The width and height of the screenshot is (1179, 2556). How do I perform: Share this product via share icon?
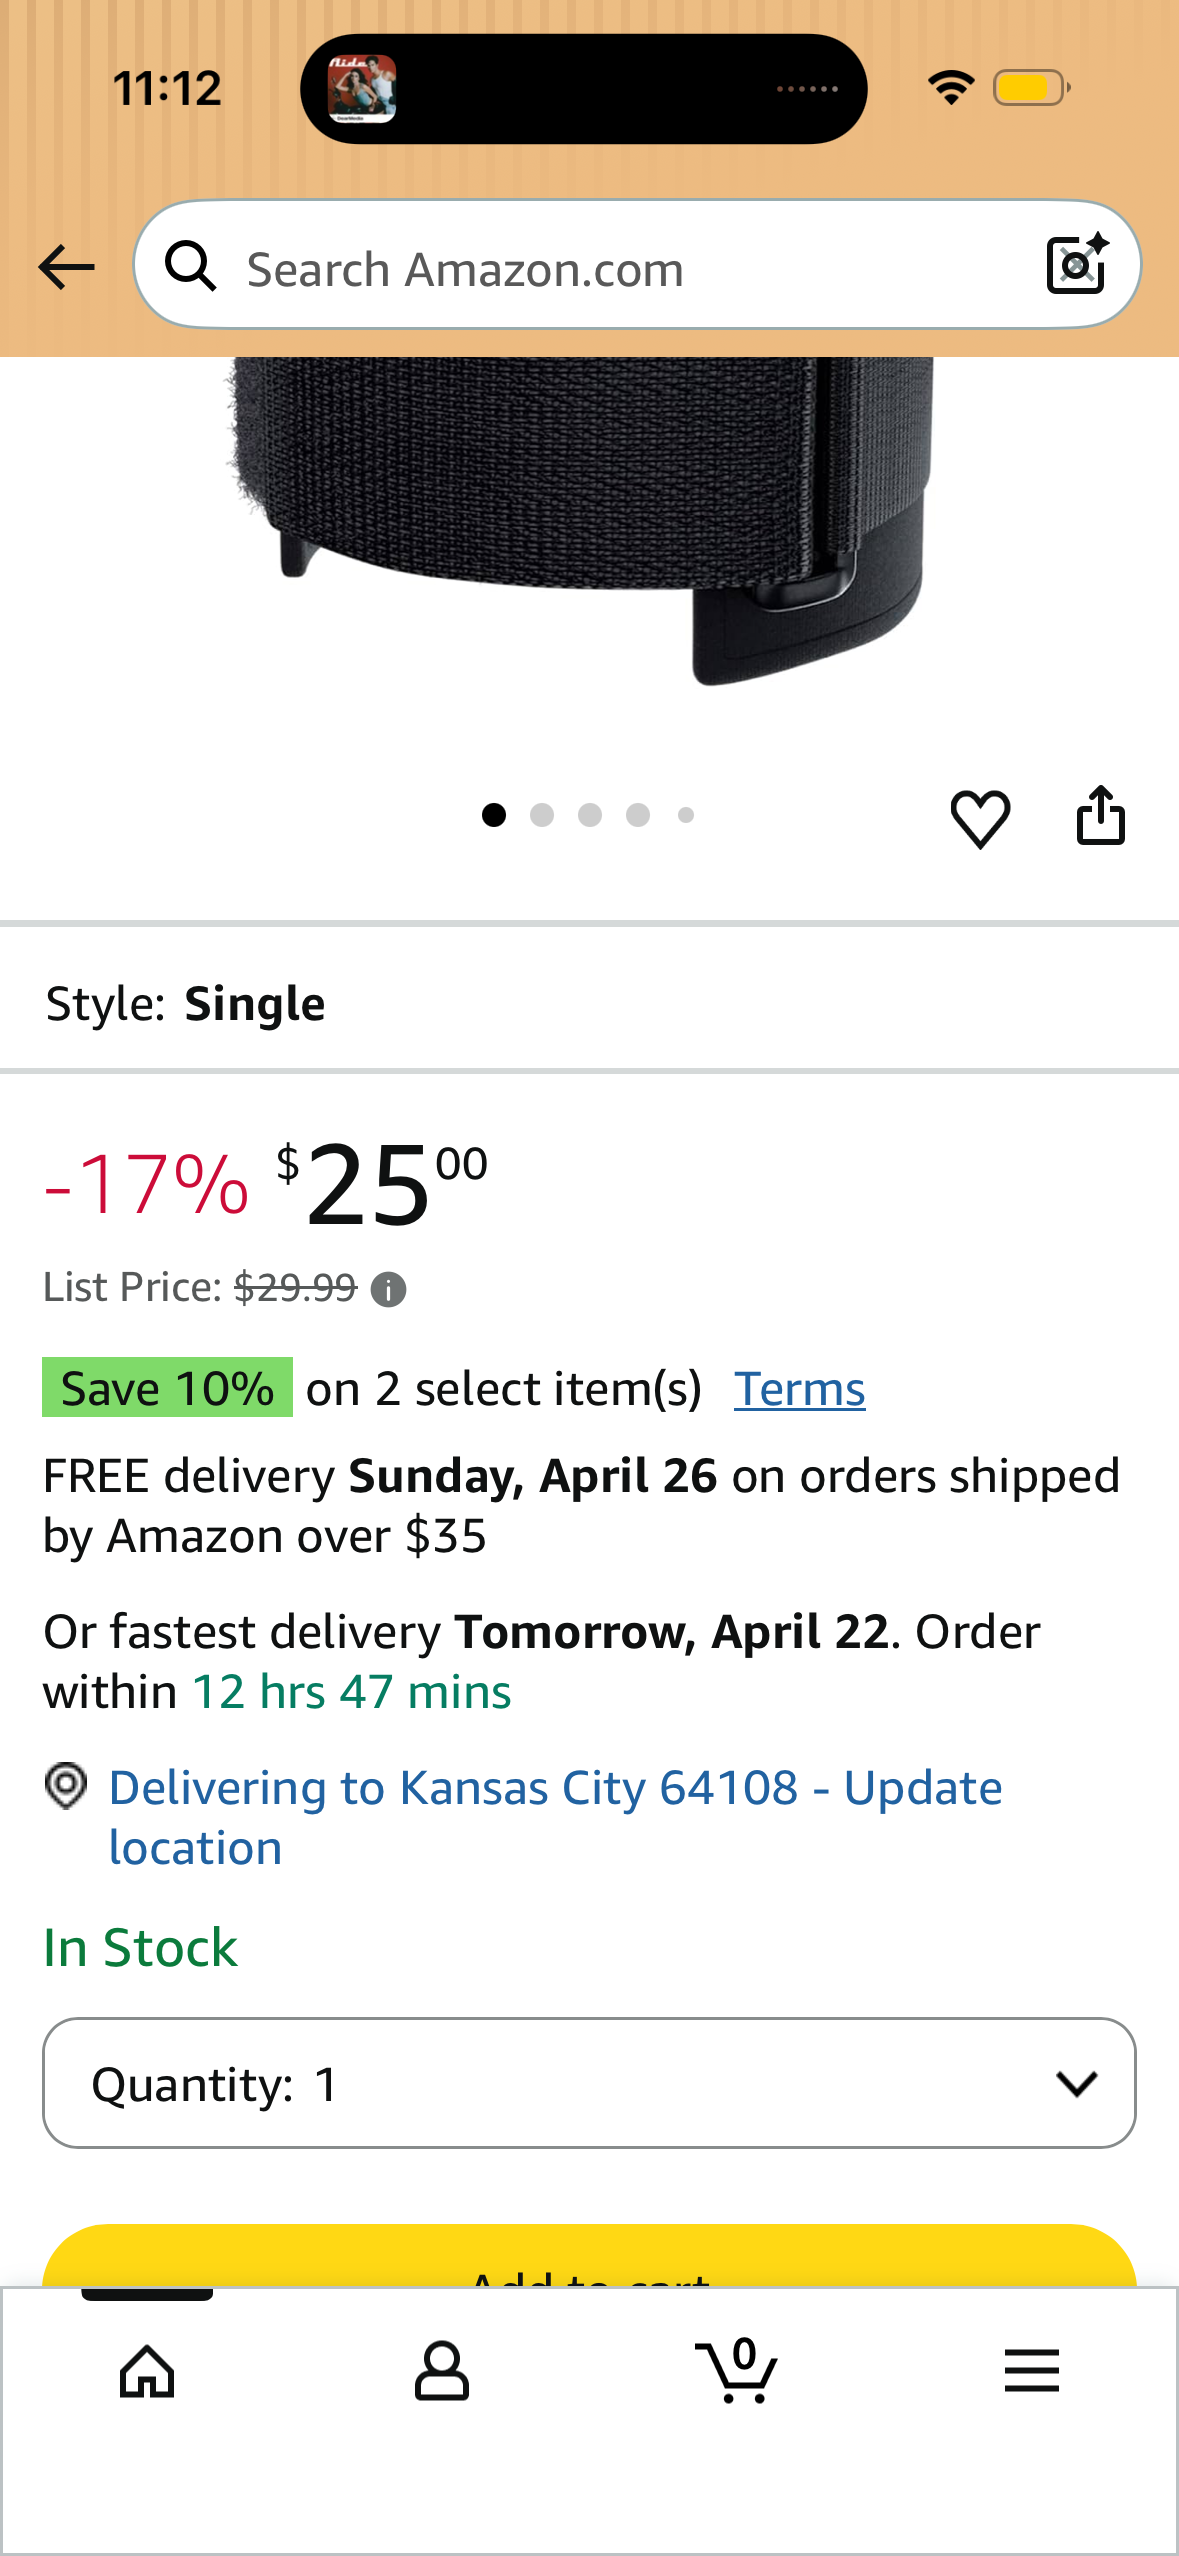[x=1101, y=815]
